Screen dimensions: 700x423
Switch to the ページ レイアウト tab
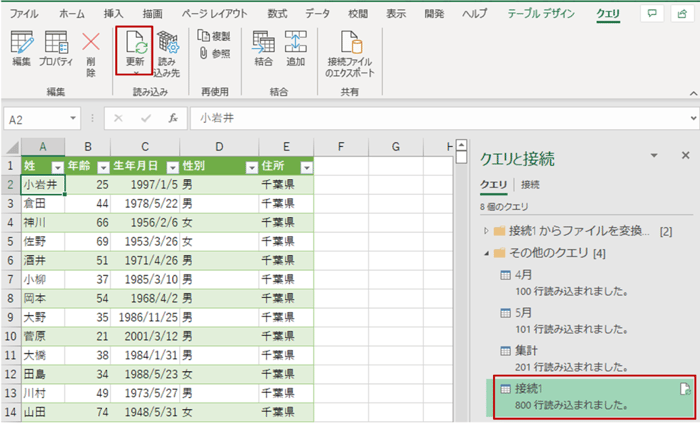tap(214, 14)
